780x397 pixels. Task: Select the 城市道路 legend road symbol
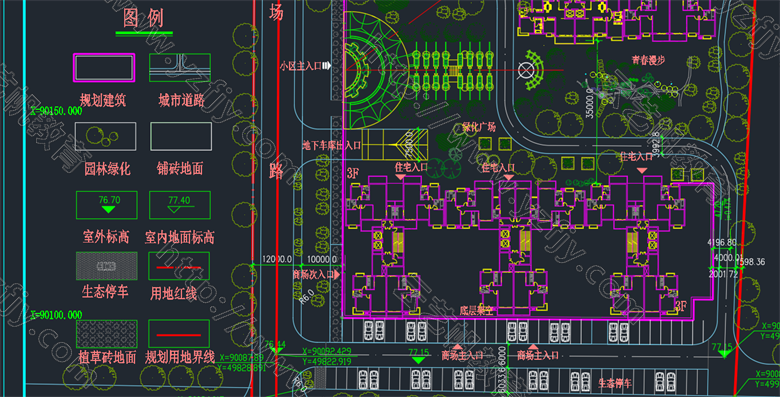pos(180,67)
